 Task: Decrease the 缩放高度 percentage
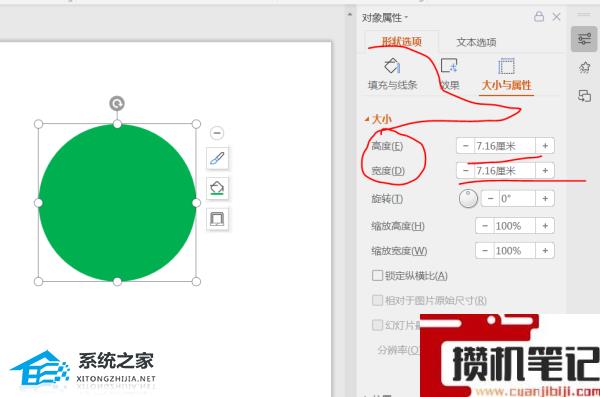point(485,226)
